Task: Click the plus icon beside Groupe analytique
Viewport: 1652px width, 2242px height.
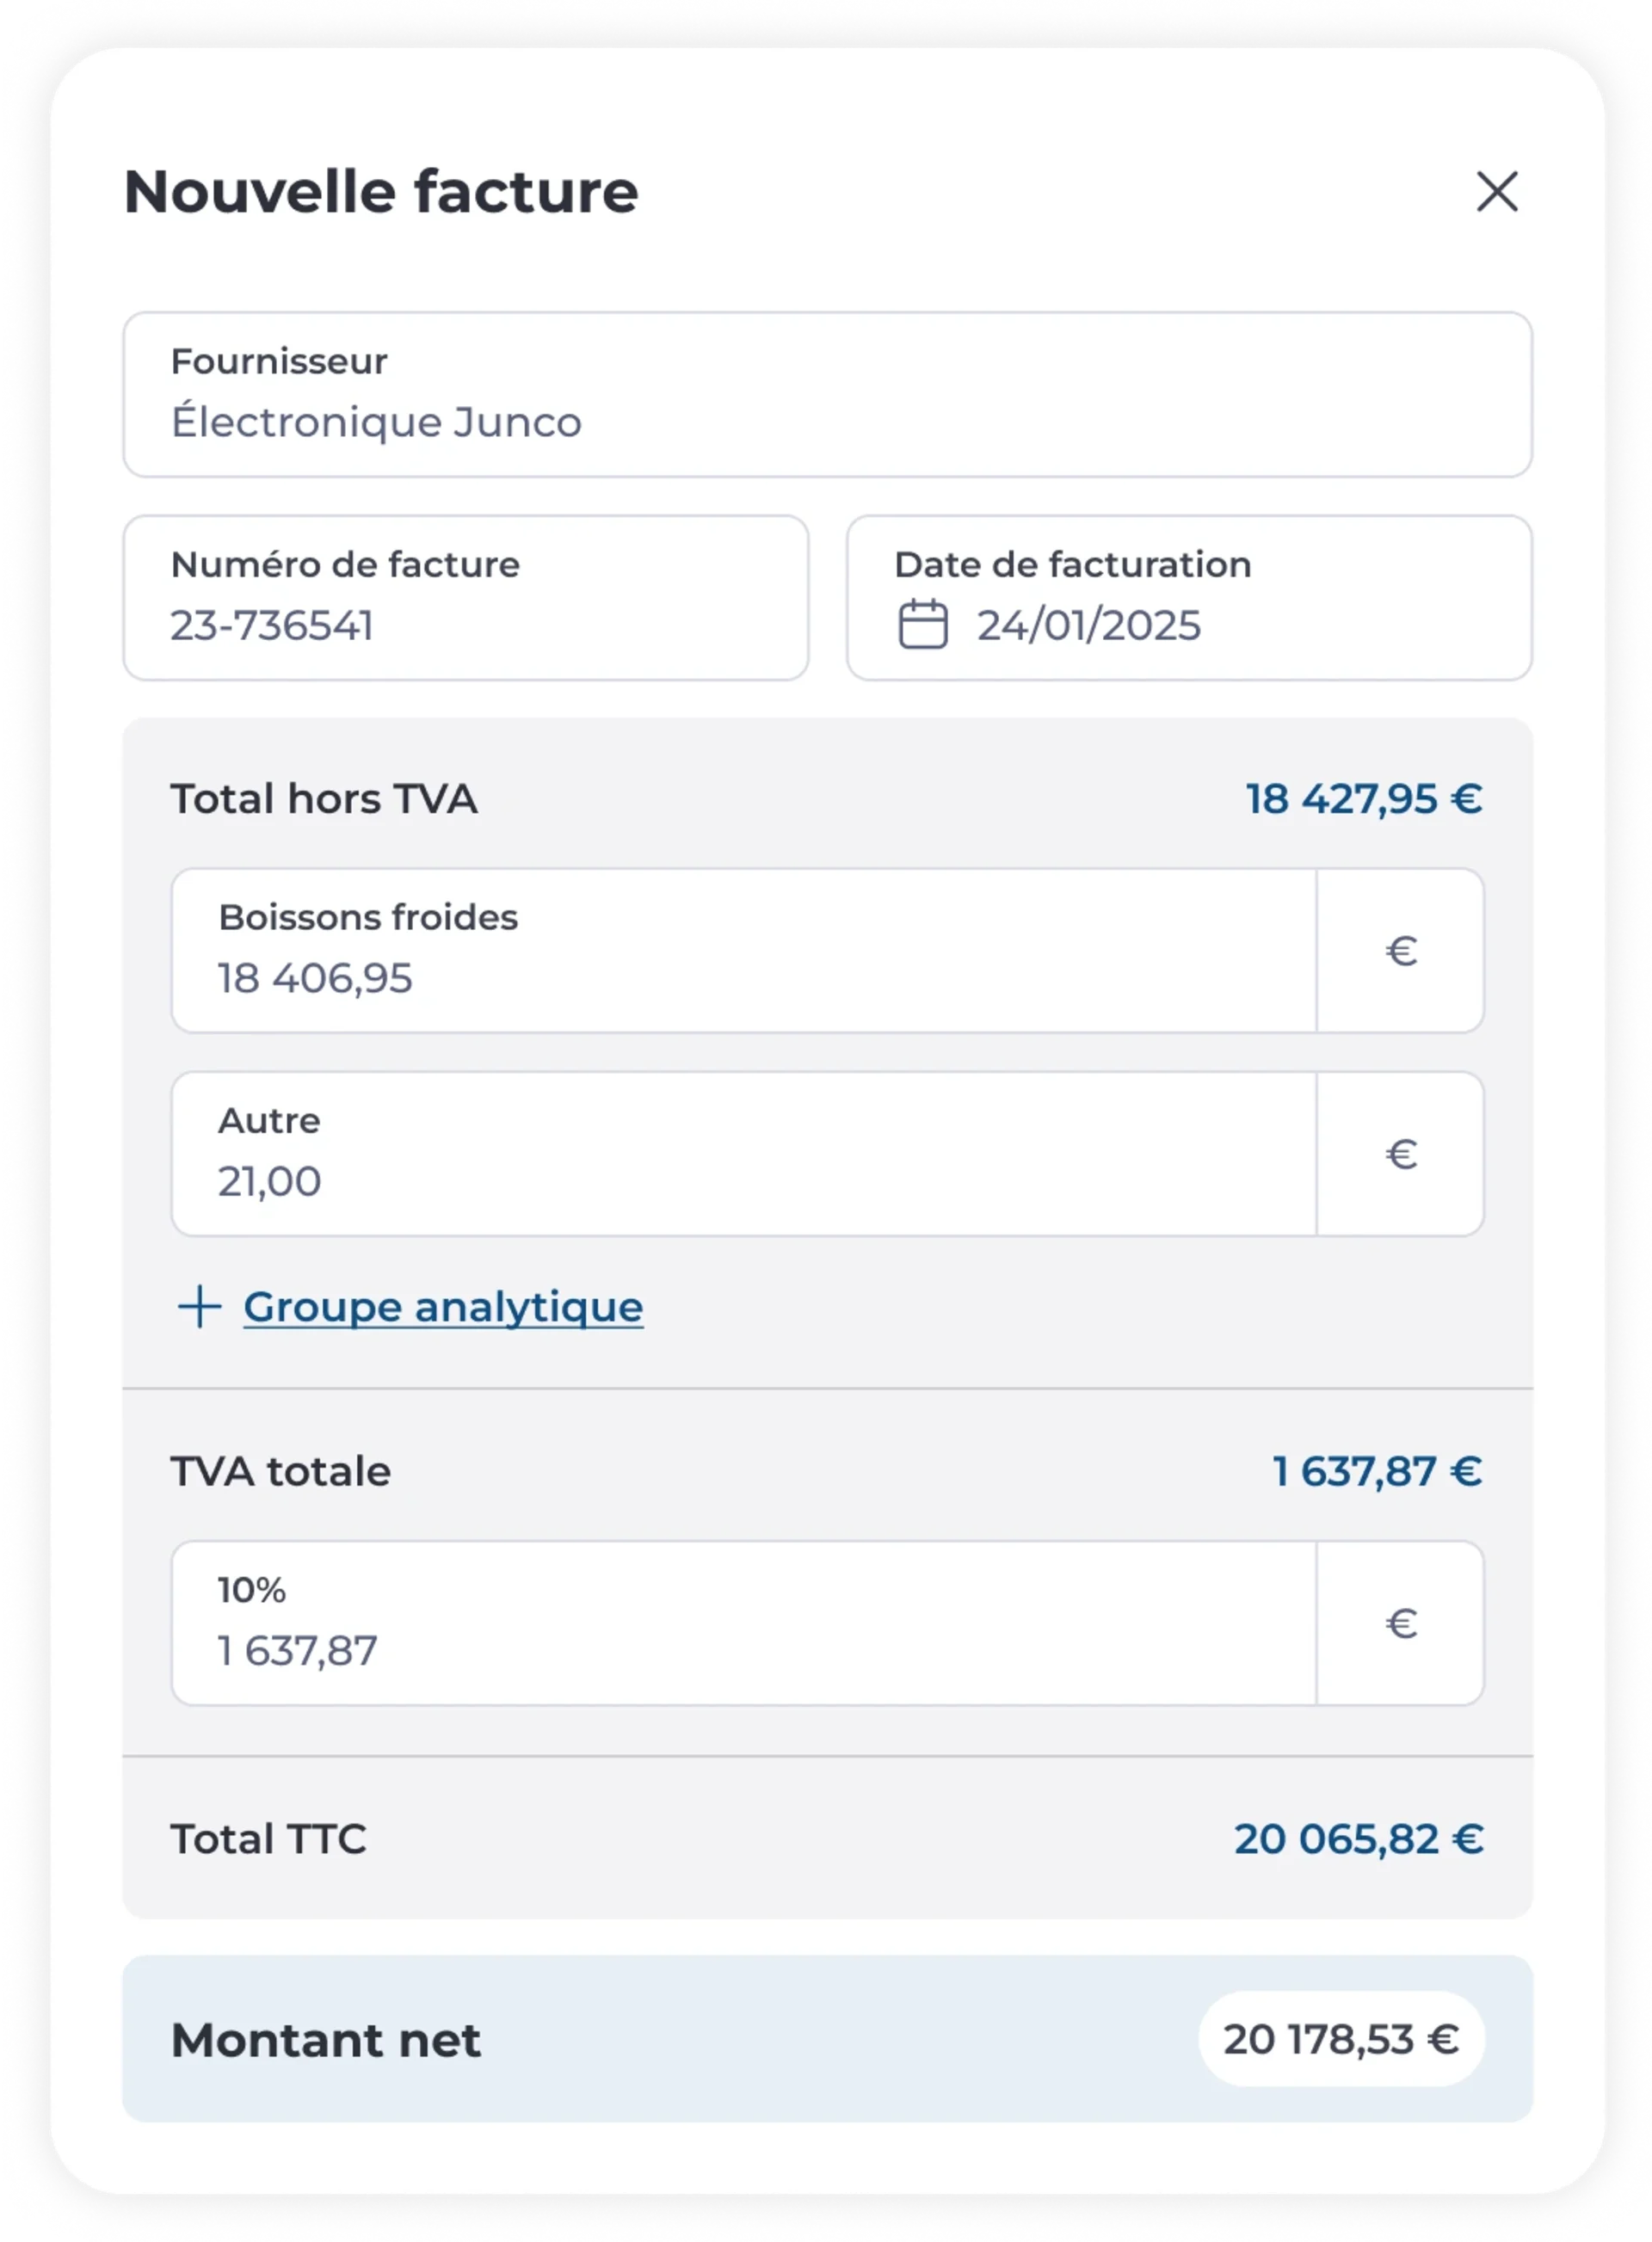Action: click(199, 1307)
